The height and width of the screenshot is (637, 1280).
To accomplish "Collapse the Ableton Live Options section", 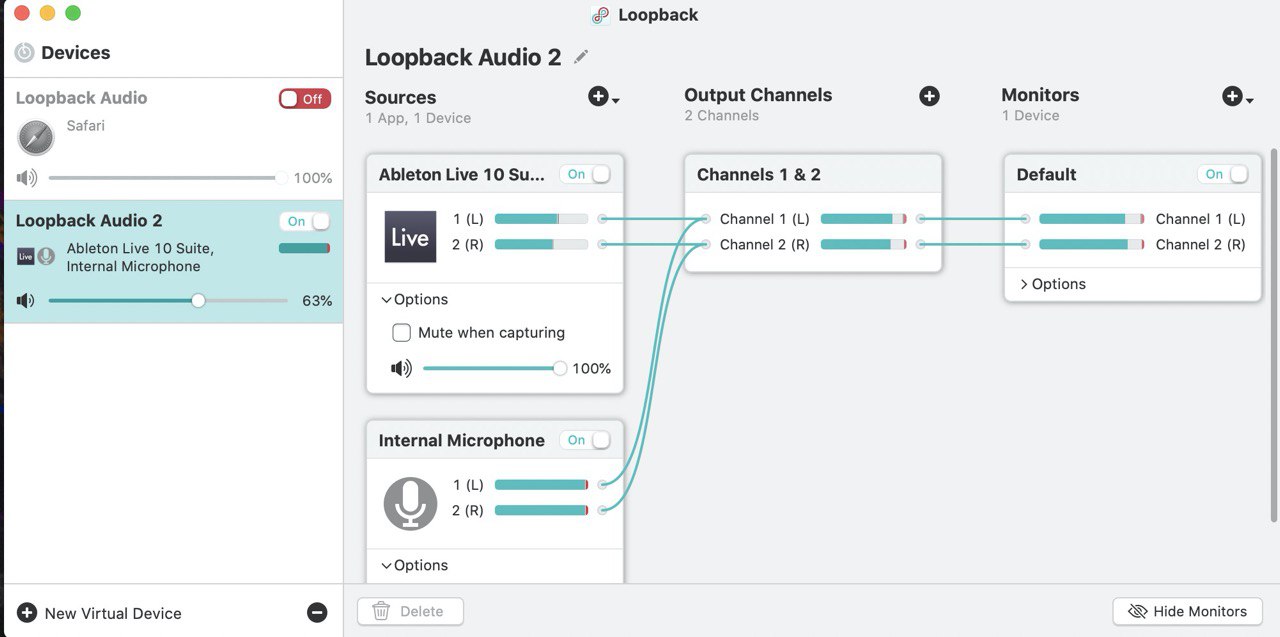I will pos(414,299).
